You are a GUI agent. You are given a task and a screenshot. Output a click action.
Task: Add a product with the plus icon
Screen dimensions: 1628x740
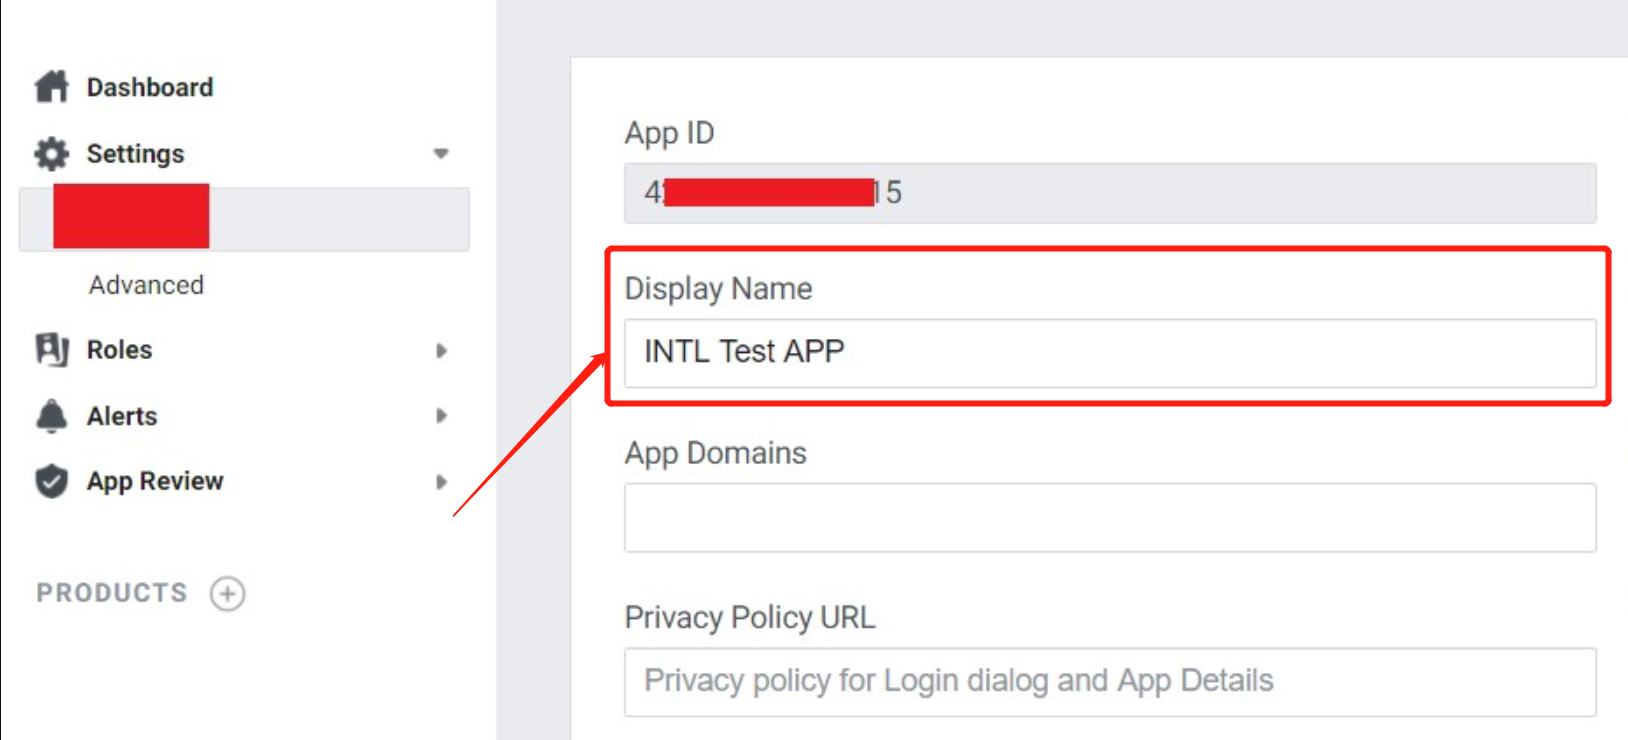click(228, 593)
